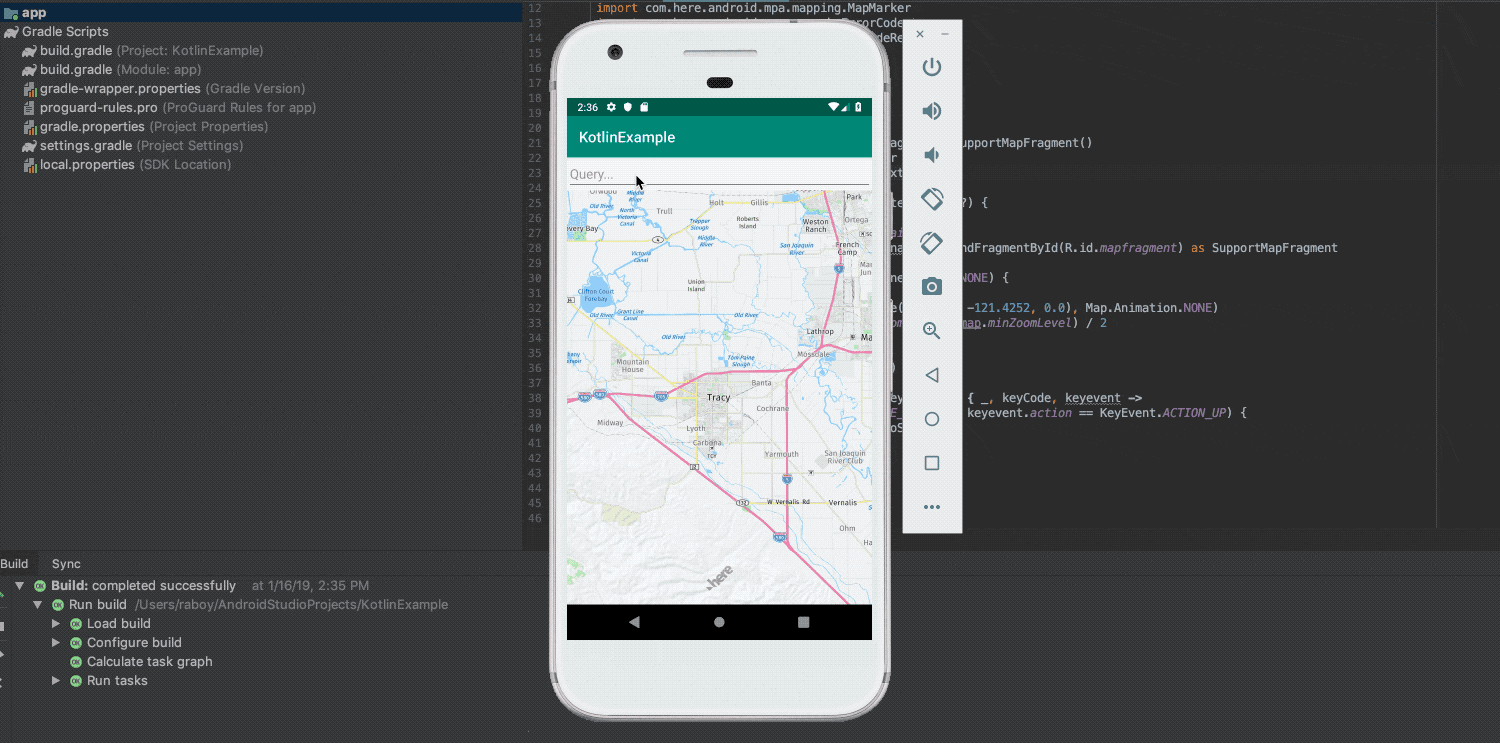This screenshot has width=1500, height=743.
Task: Tap the Wi-Fi icon in the phone status bar
Action: [833, 107]
